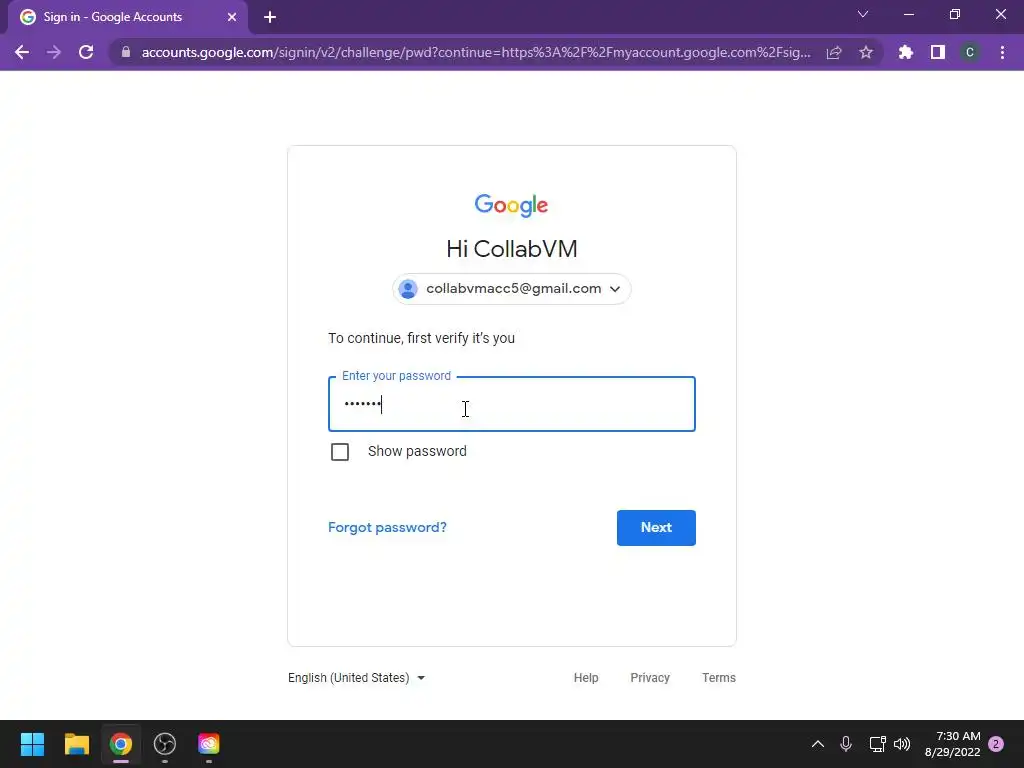Restore down the Chrome window

coord(955,14)
